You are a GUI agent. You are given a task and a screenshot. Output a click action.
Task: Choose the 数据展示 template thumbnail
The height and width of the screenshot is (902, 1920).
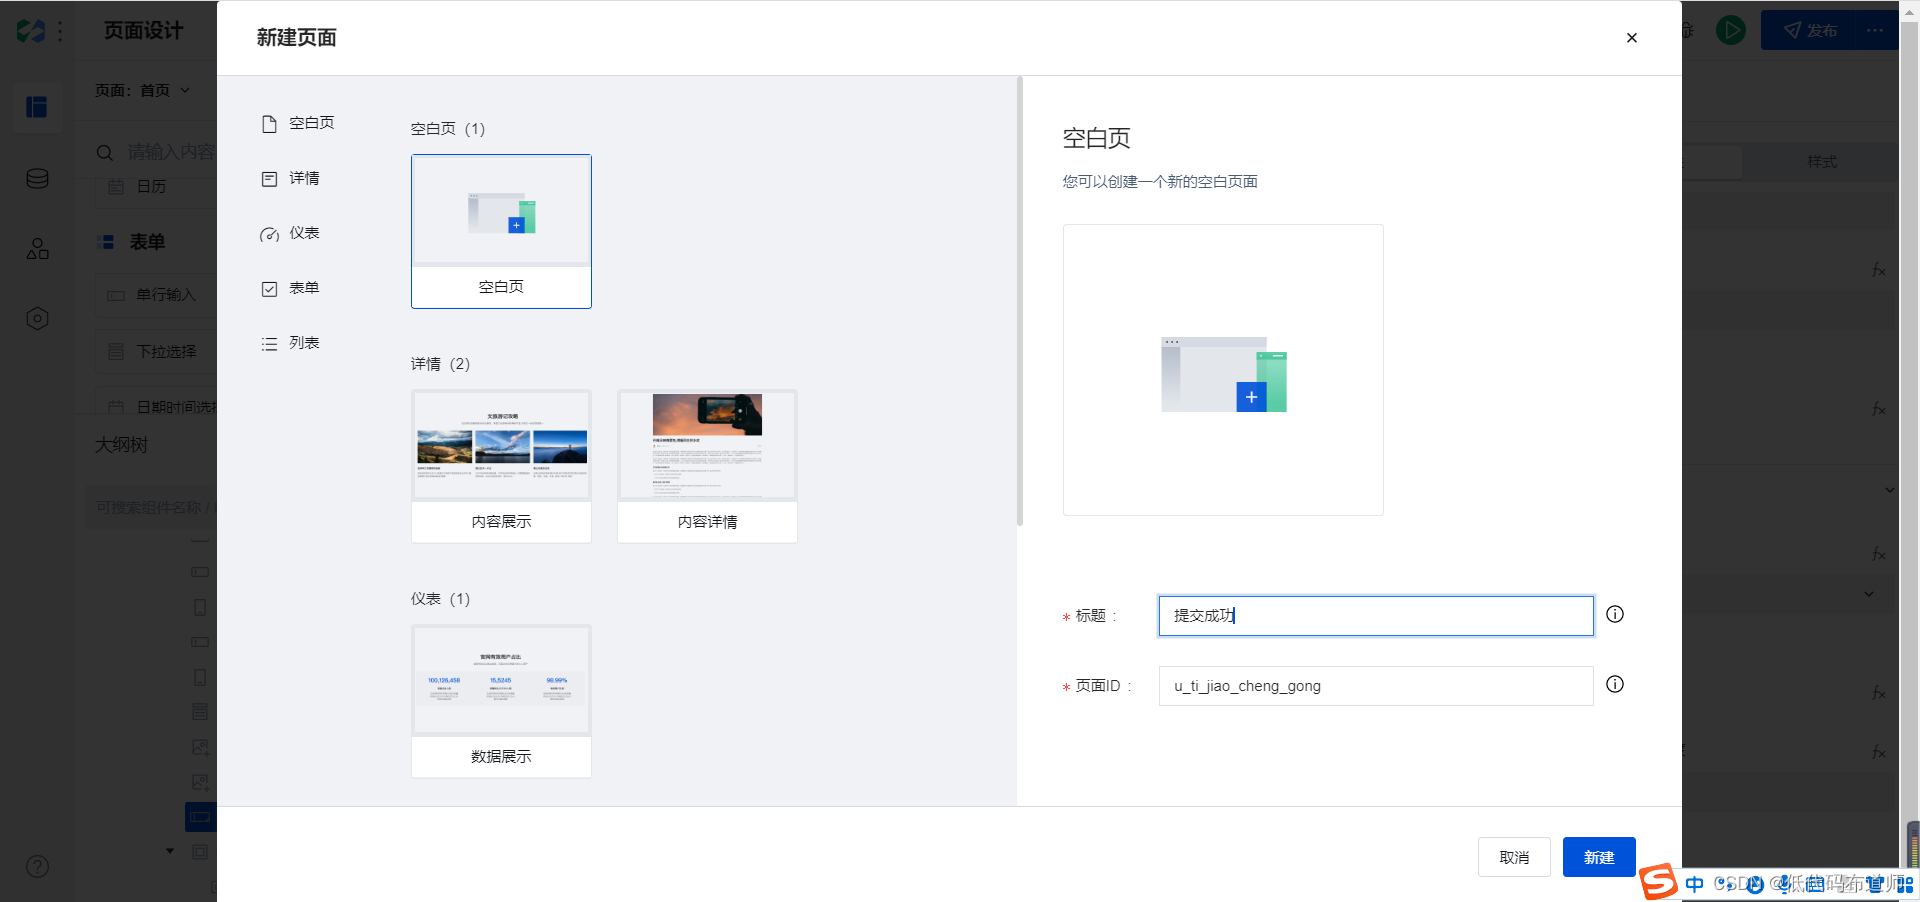coord(501,701)
